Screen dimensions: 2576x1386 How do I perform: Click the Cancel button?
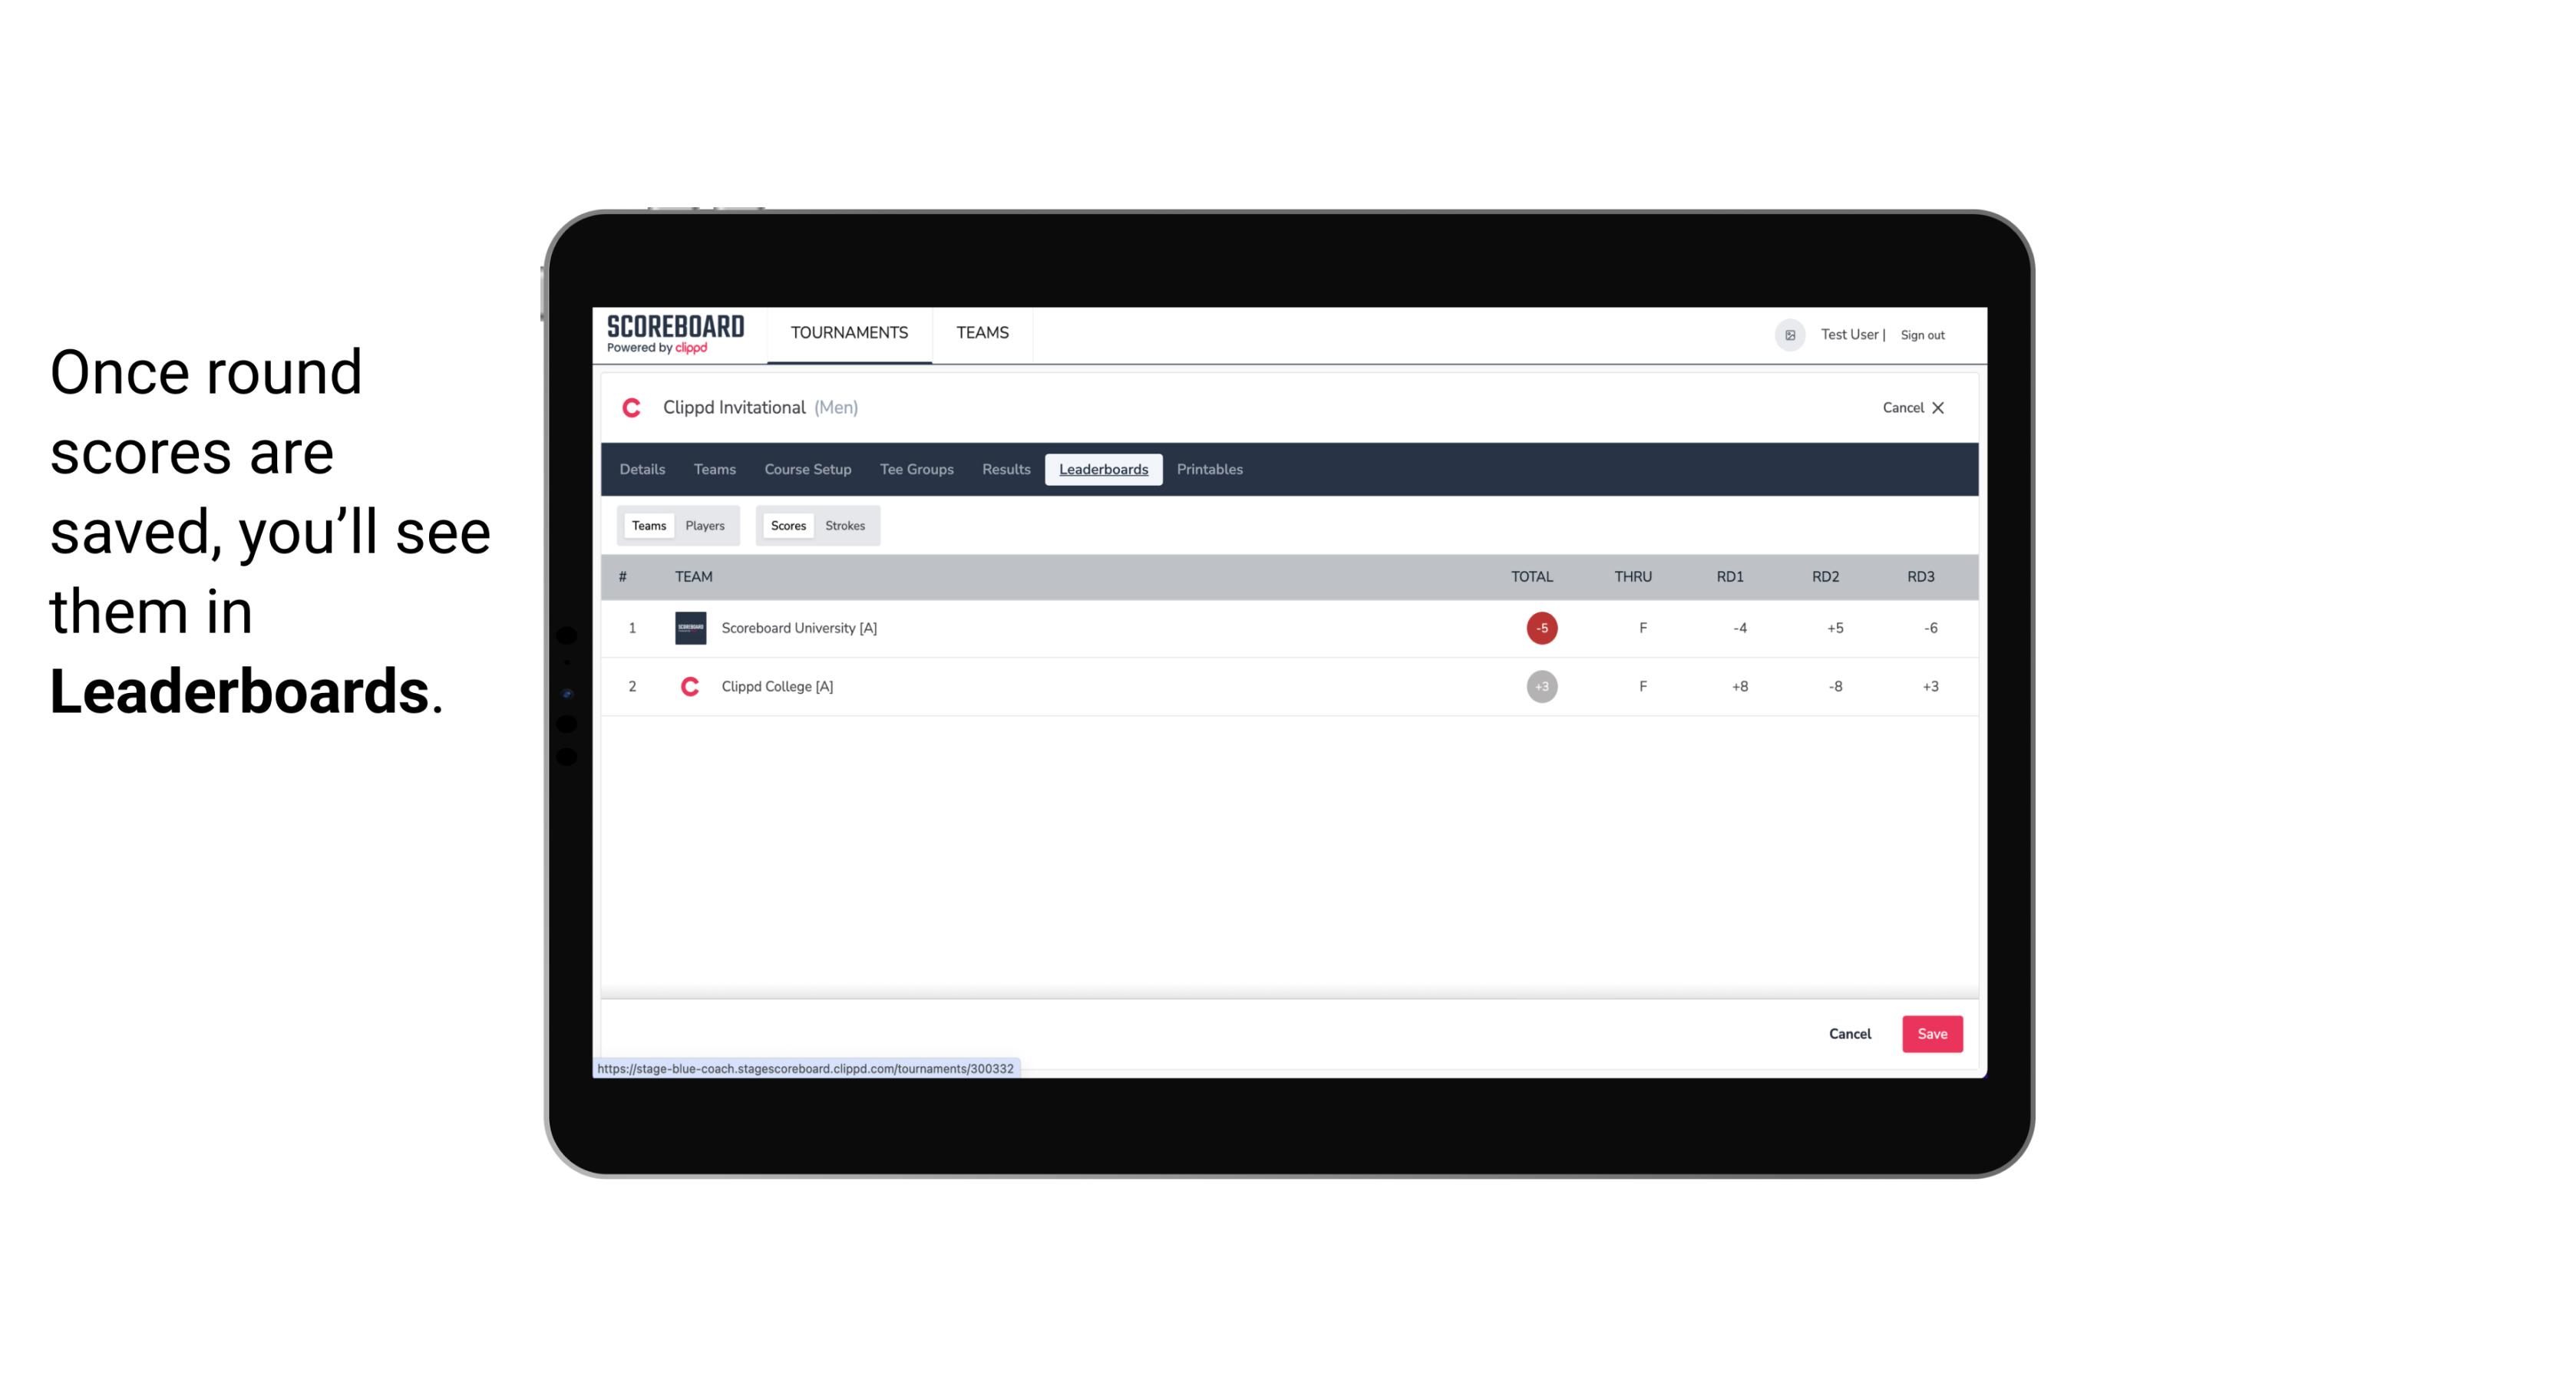pos(1849,1033)
